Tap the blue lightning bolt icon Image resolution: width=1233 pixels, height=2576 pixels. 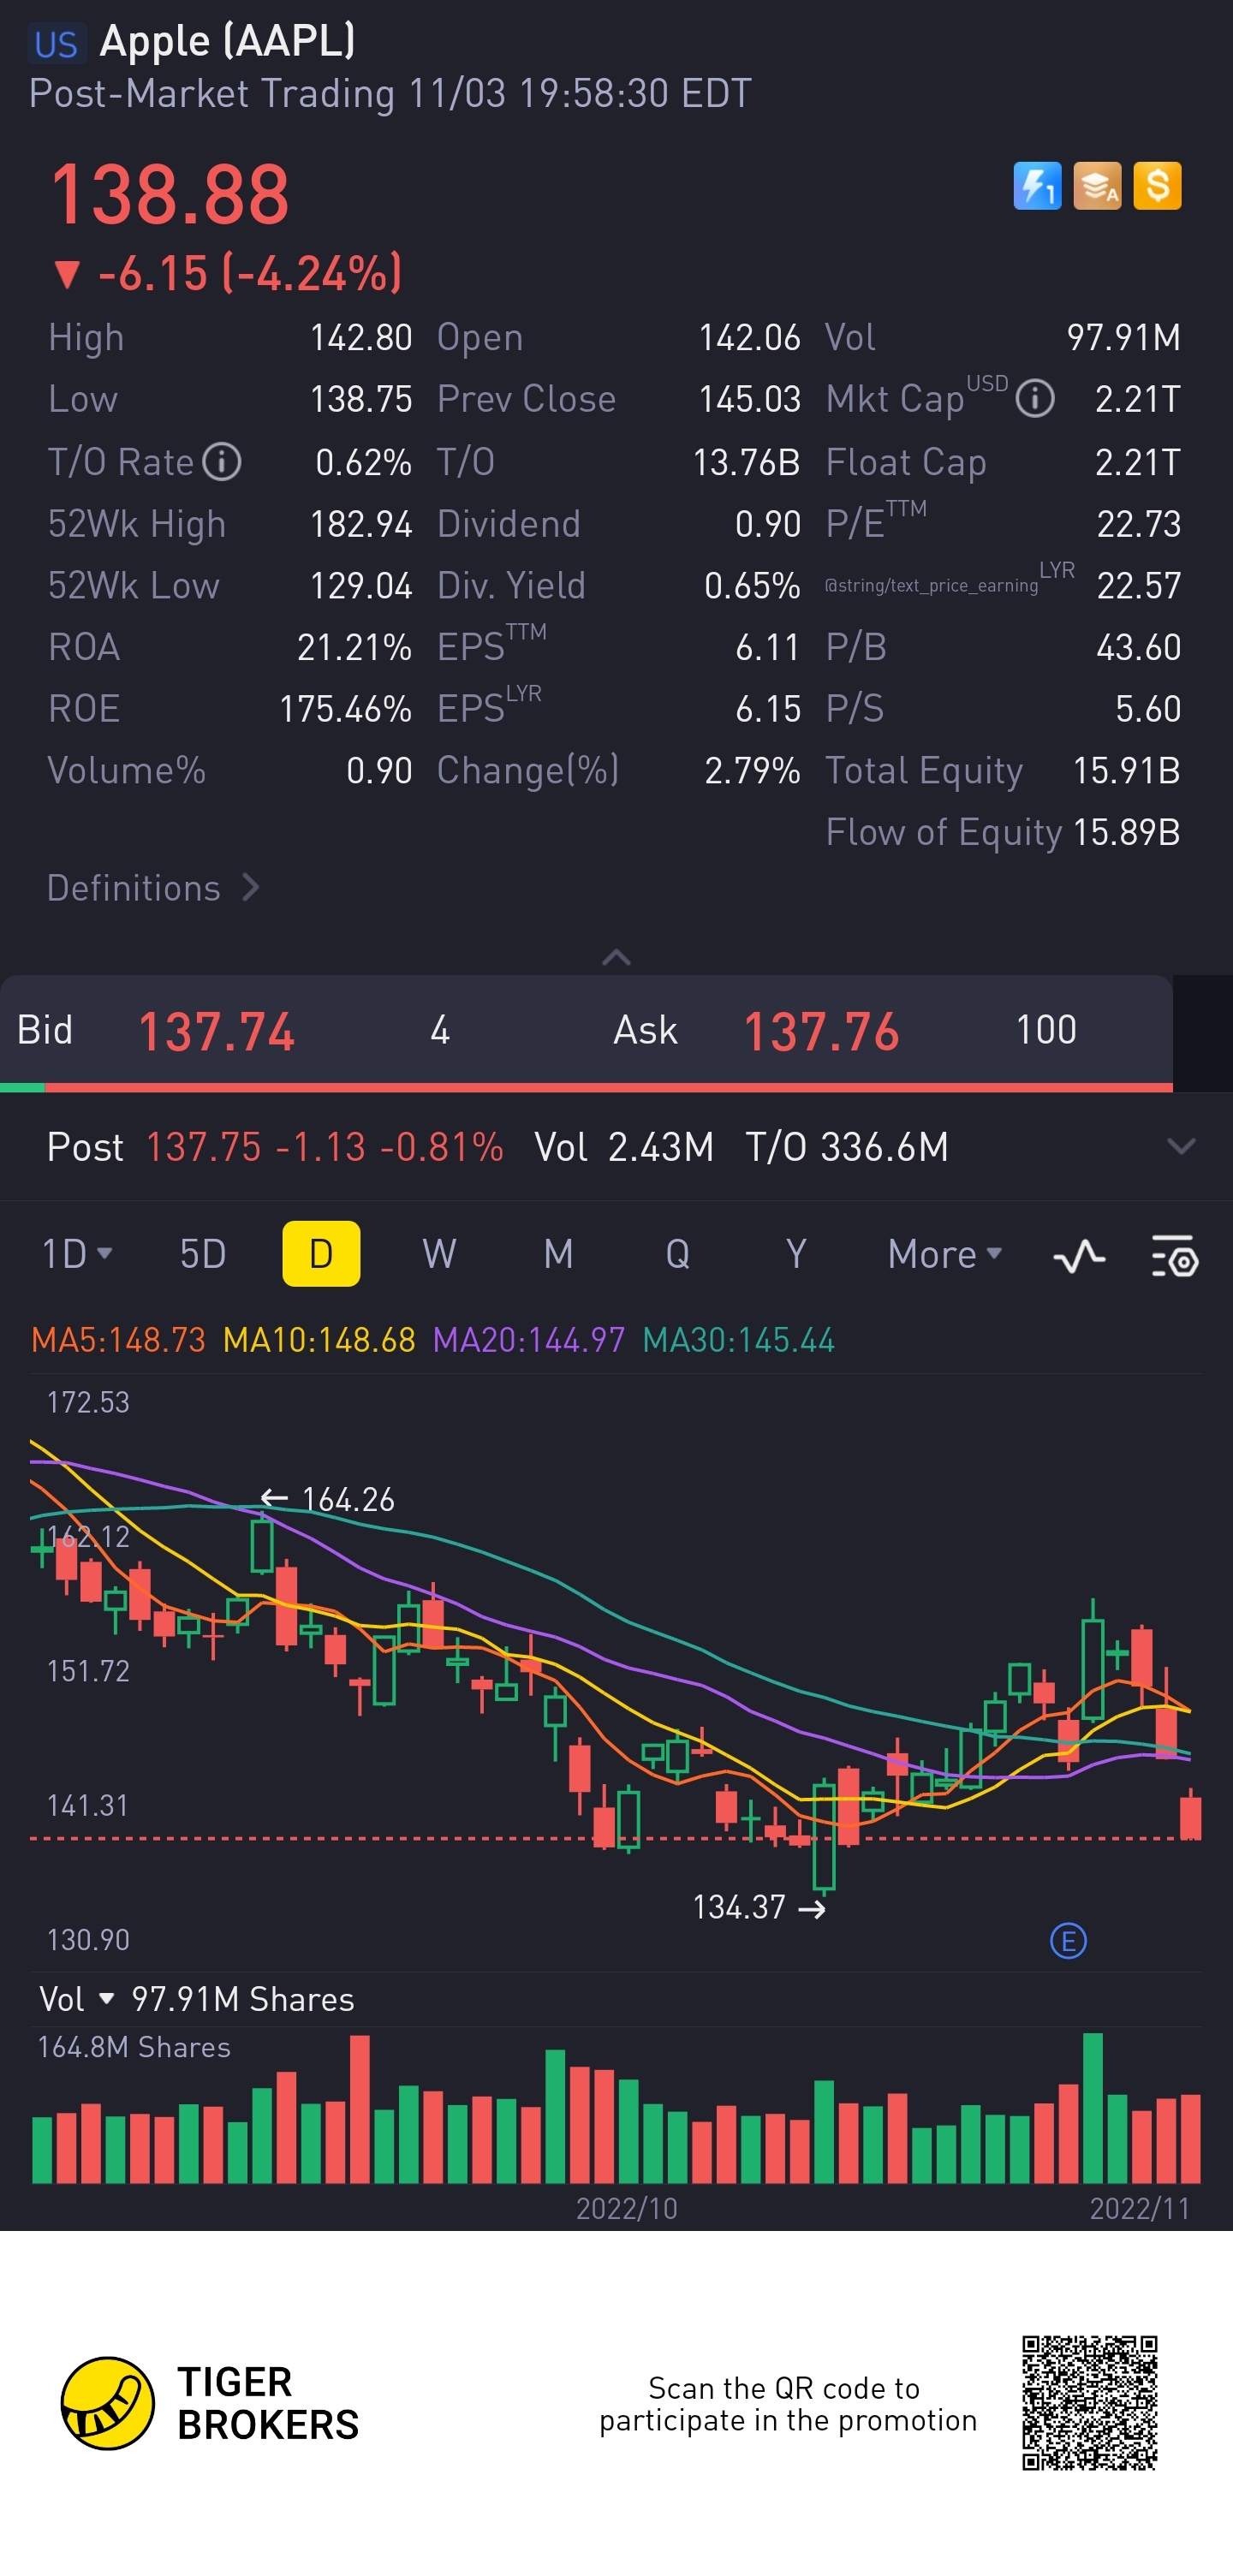1037,186
